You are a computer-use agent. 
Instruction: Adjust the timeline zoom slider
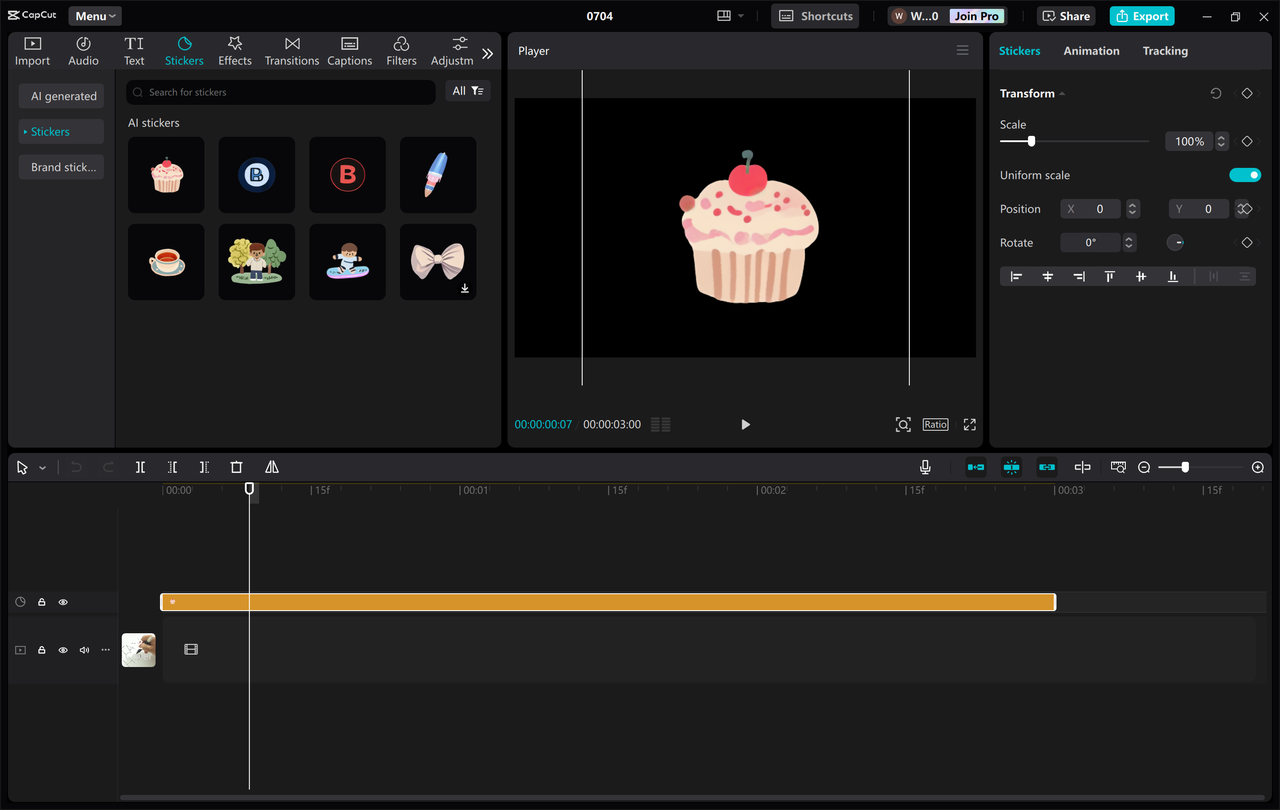1185,466
